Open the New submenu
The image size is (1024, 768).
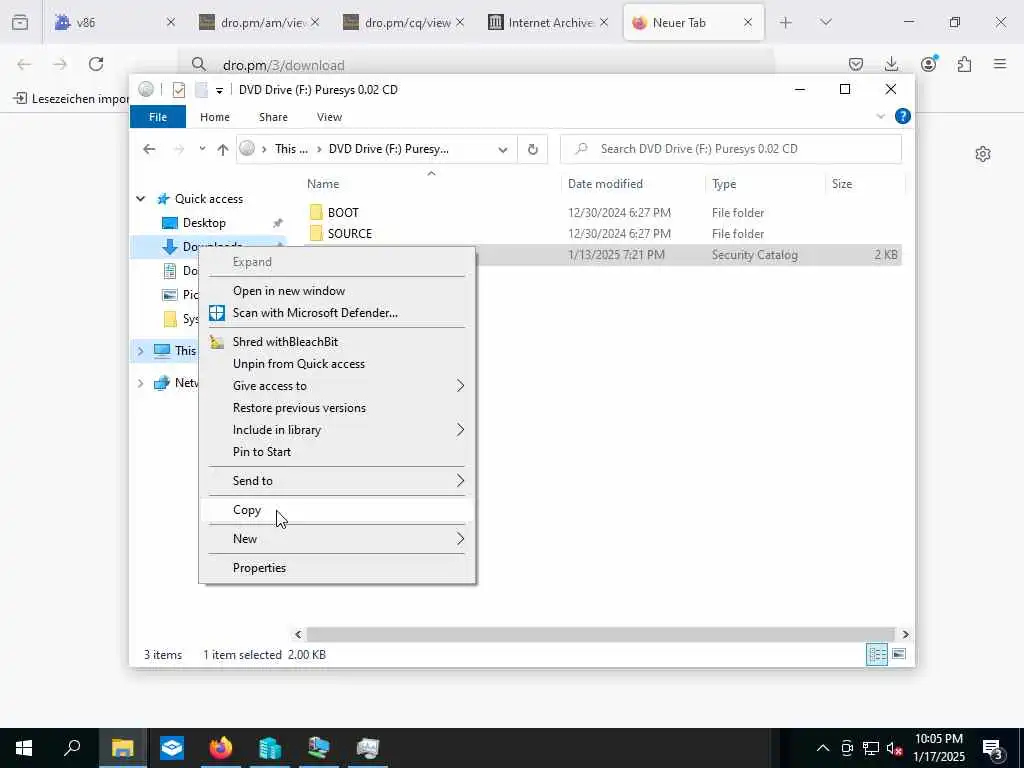(x=337, y=539)
